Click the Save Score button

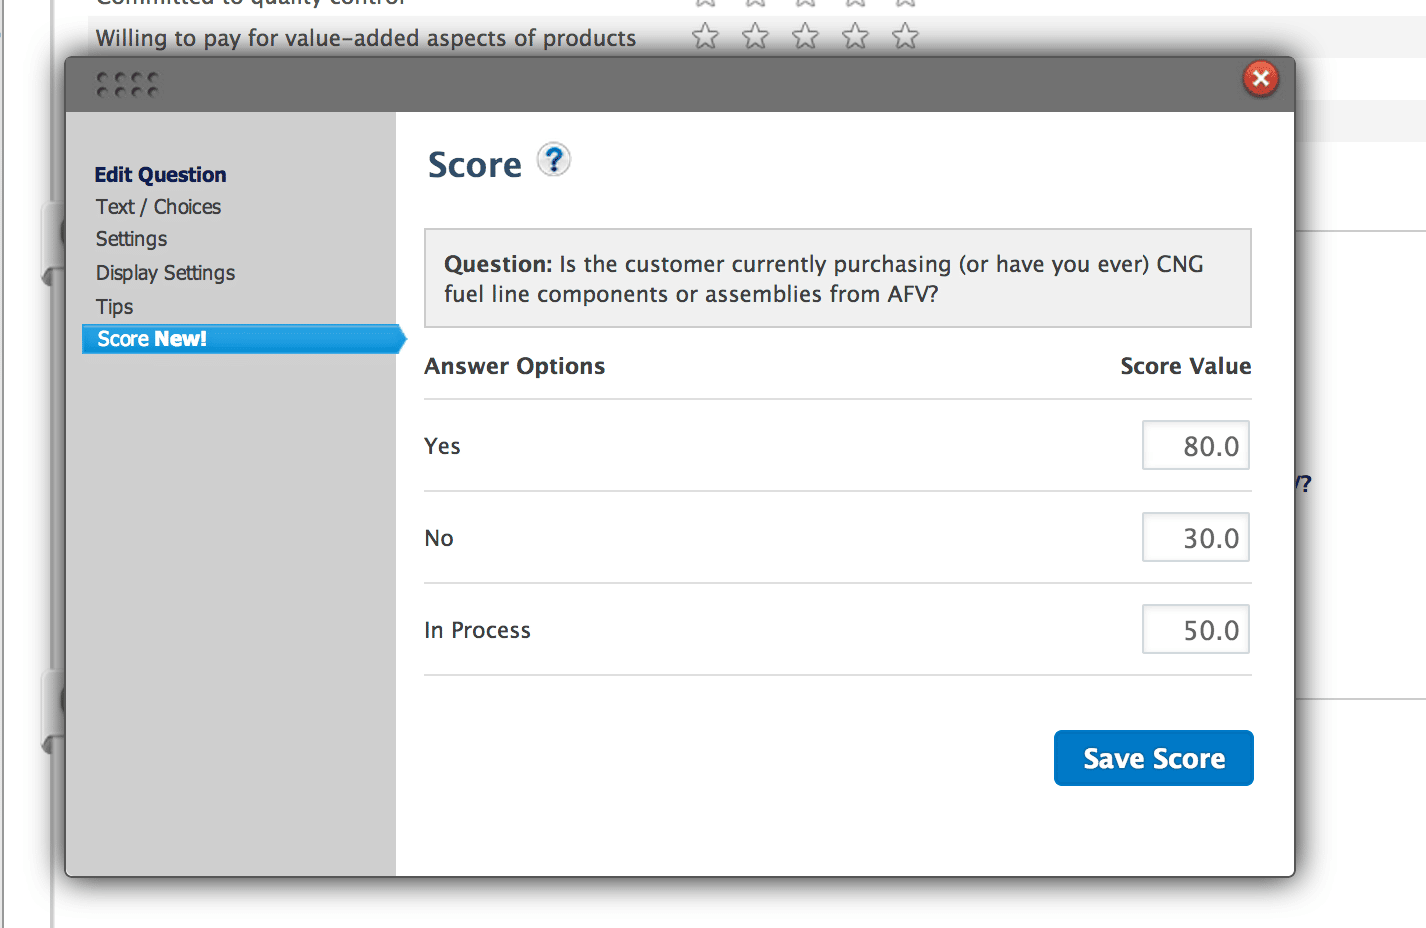(x=1153, y=758)
